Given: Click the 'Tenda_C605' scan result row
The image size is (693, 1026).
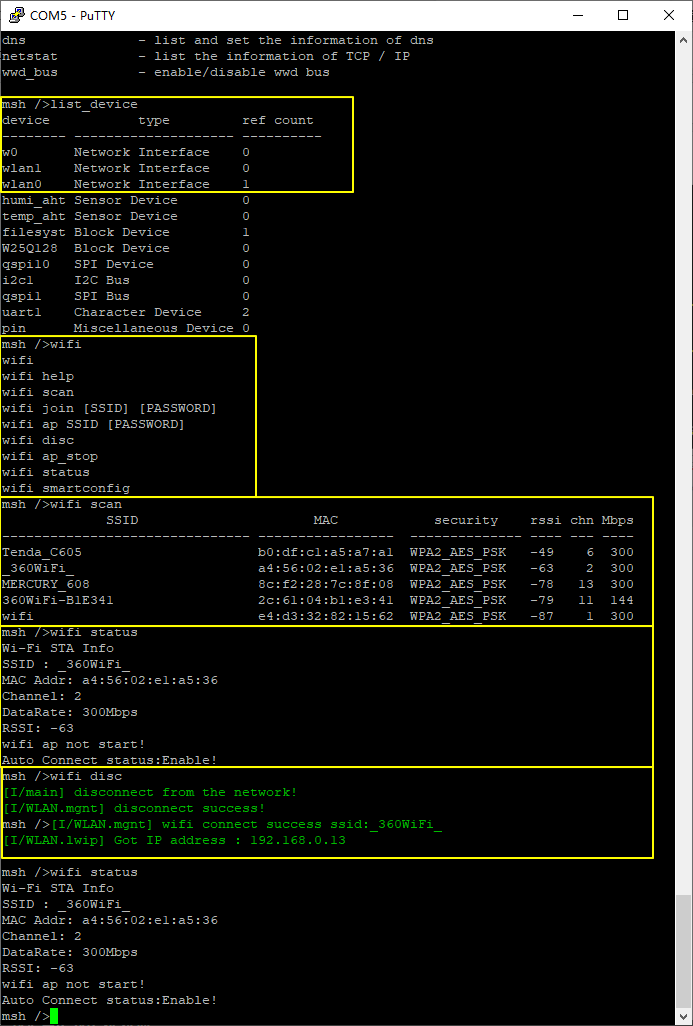Looking at the screenshot, I should point(318,552).
